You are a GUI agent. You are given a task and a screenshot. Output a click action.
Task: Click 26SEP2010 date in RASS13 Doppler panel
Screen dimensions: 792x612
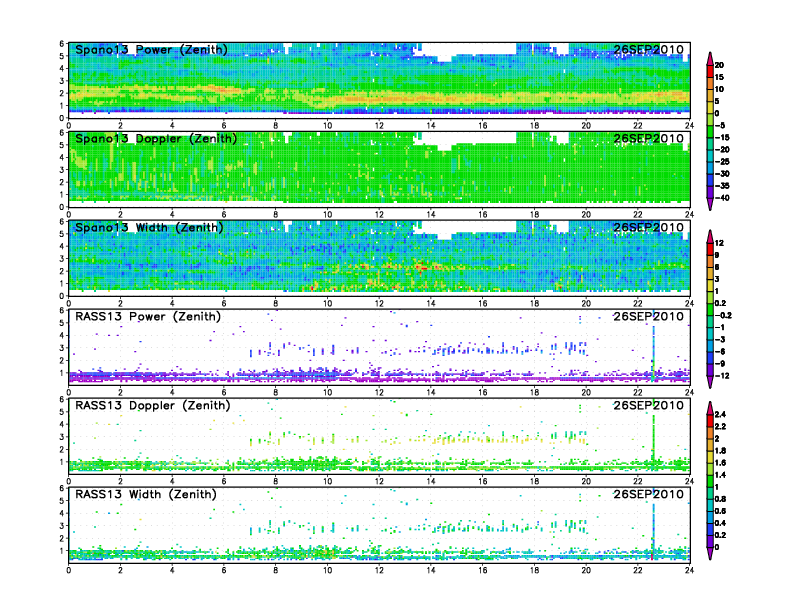click(649, 405)
